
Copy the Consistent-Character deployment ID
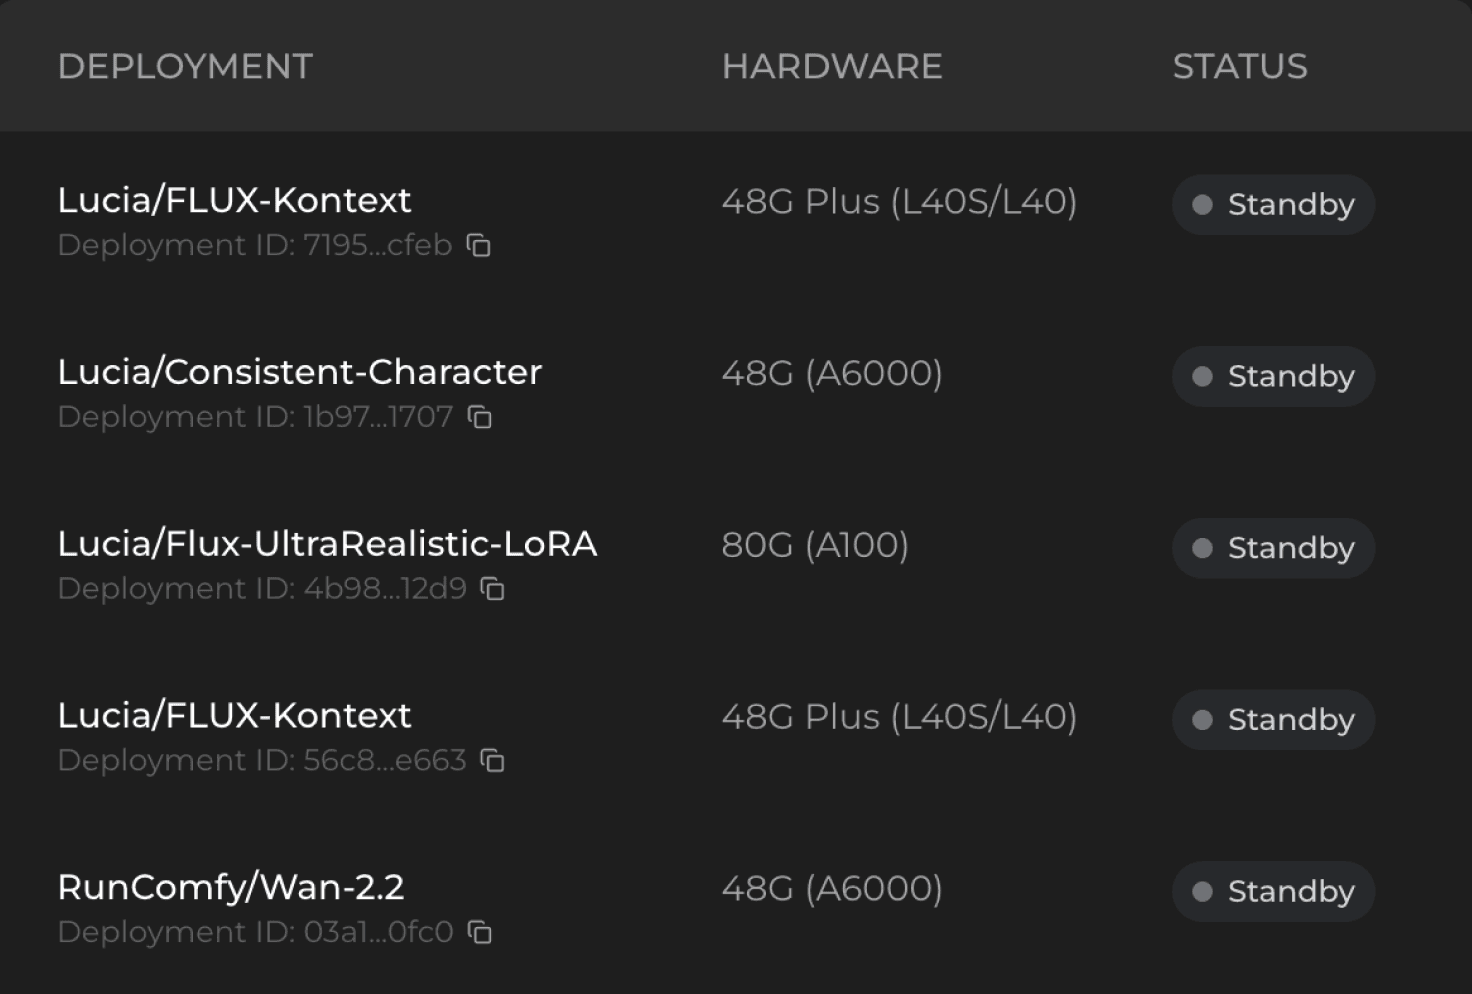pos(480,418)
